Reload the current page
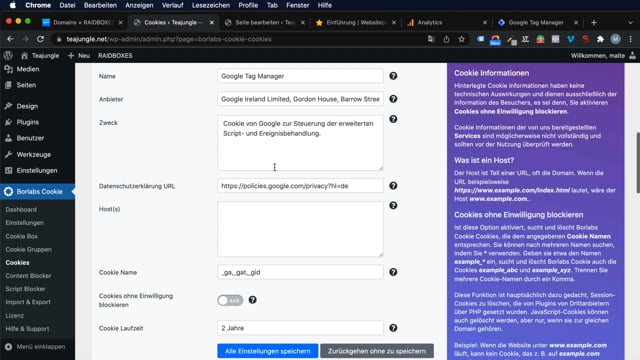 coord(40,39)
